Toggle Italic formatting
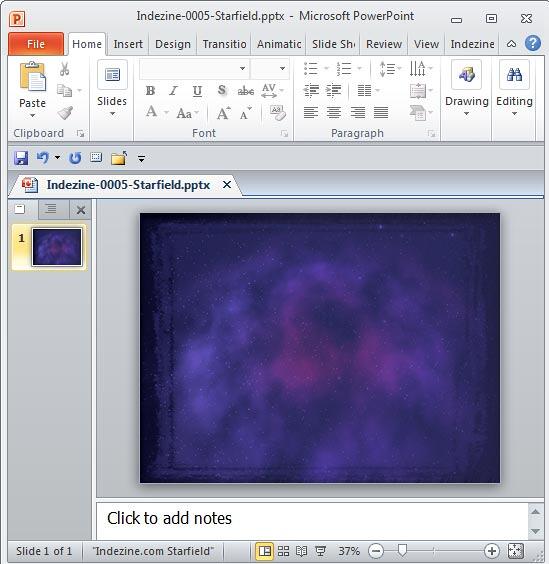 point(173,91)
